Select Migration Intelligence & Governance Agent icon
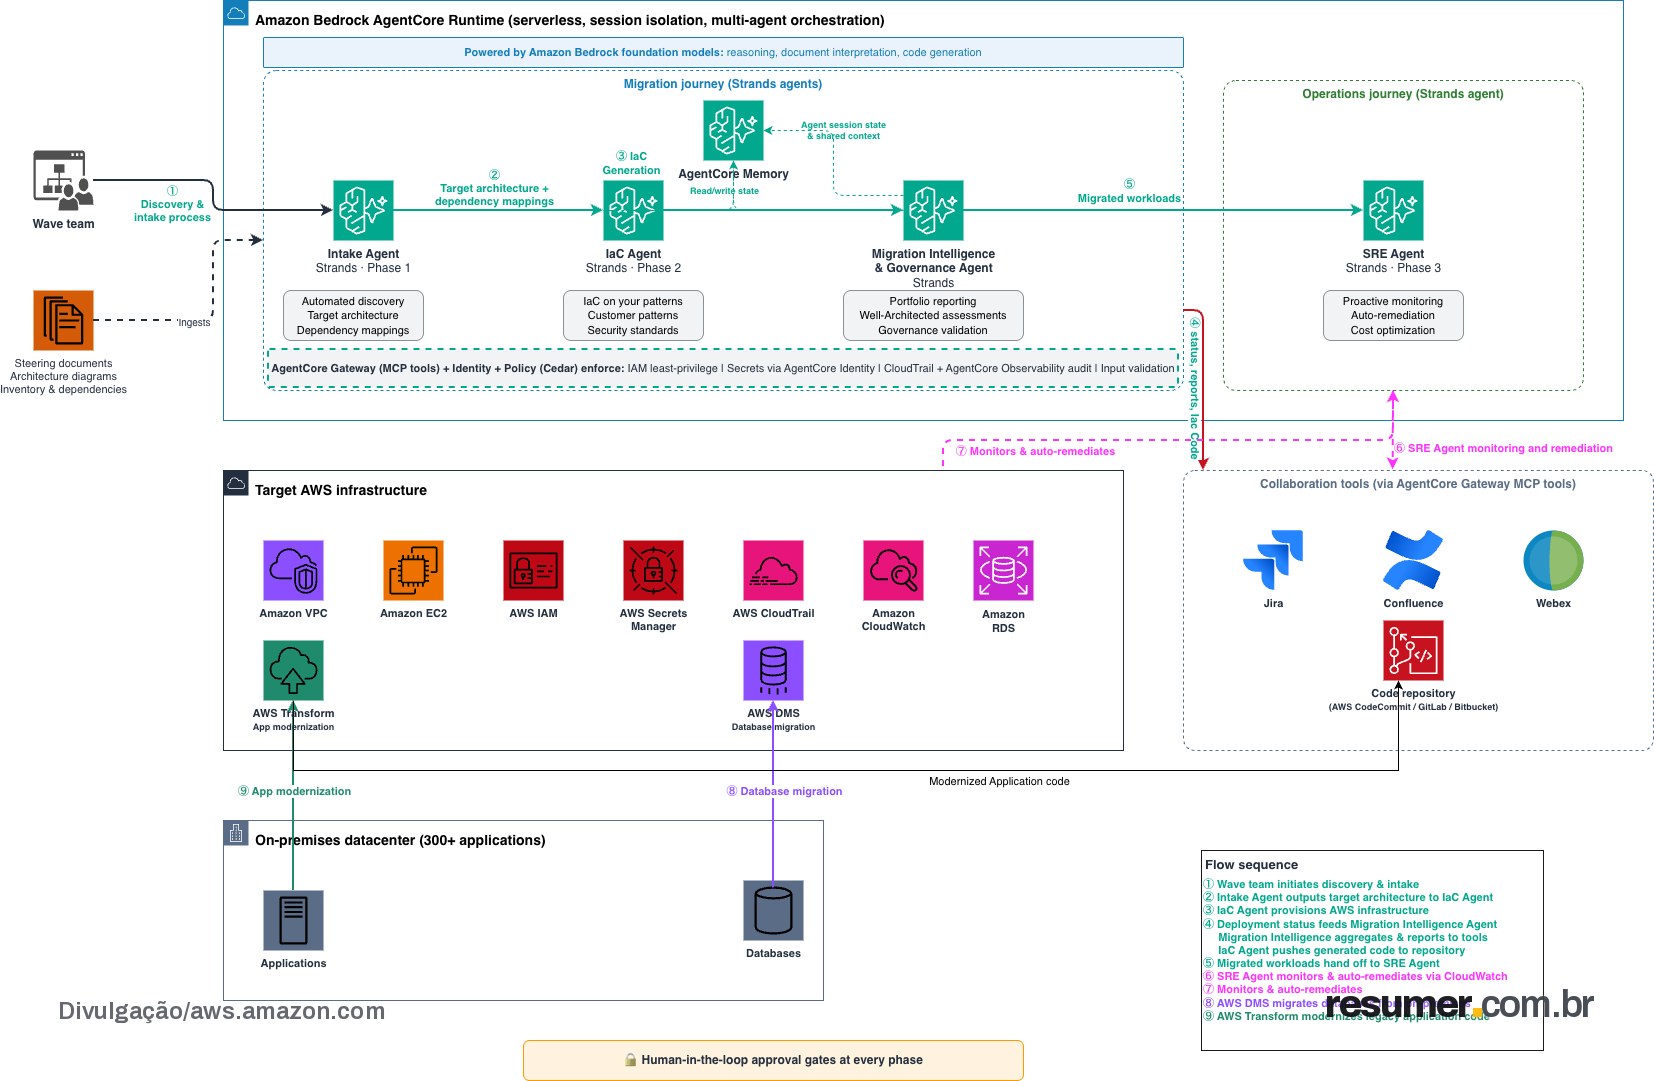The height and width of the screenshot is (1081, 1654). pyautogui.click(x=933, y=210)
